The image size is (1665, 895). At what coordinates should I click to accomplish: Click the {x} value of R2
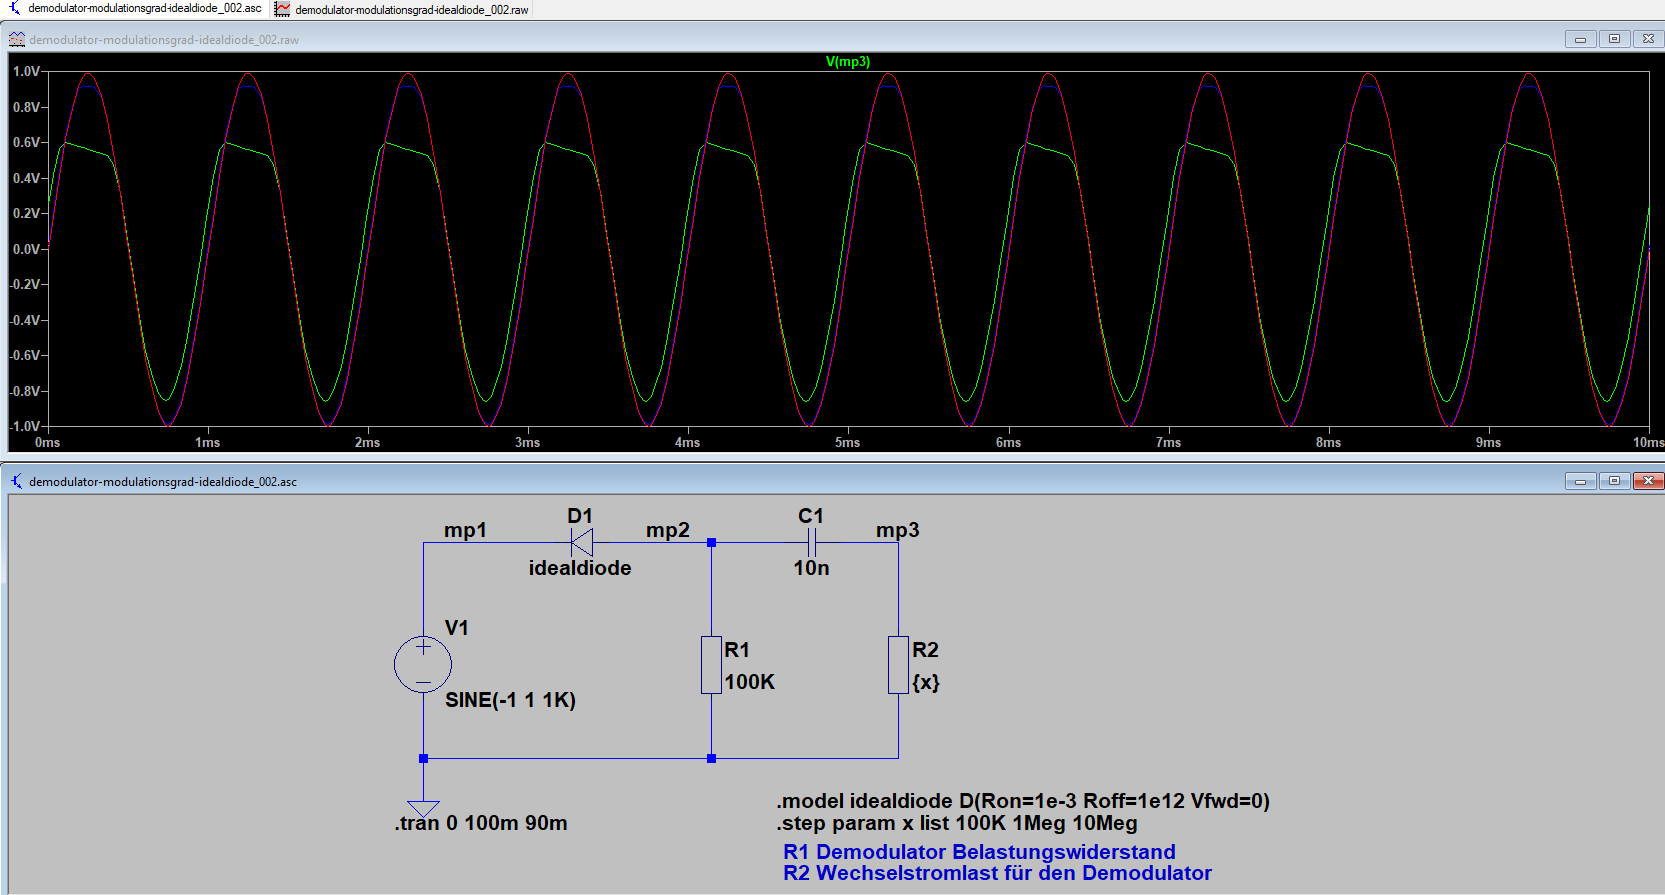point(926,683)
